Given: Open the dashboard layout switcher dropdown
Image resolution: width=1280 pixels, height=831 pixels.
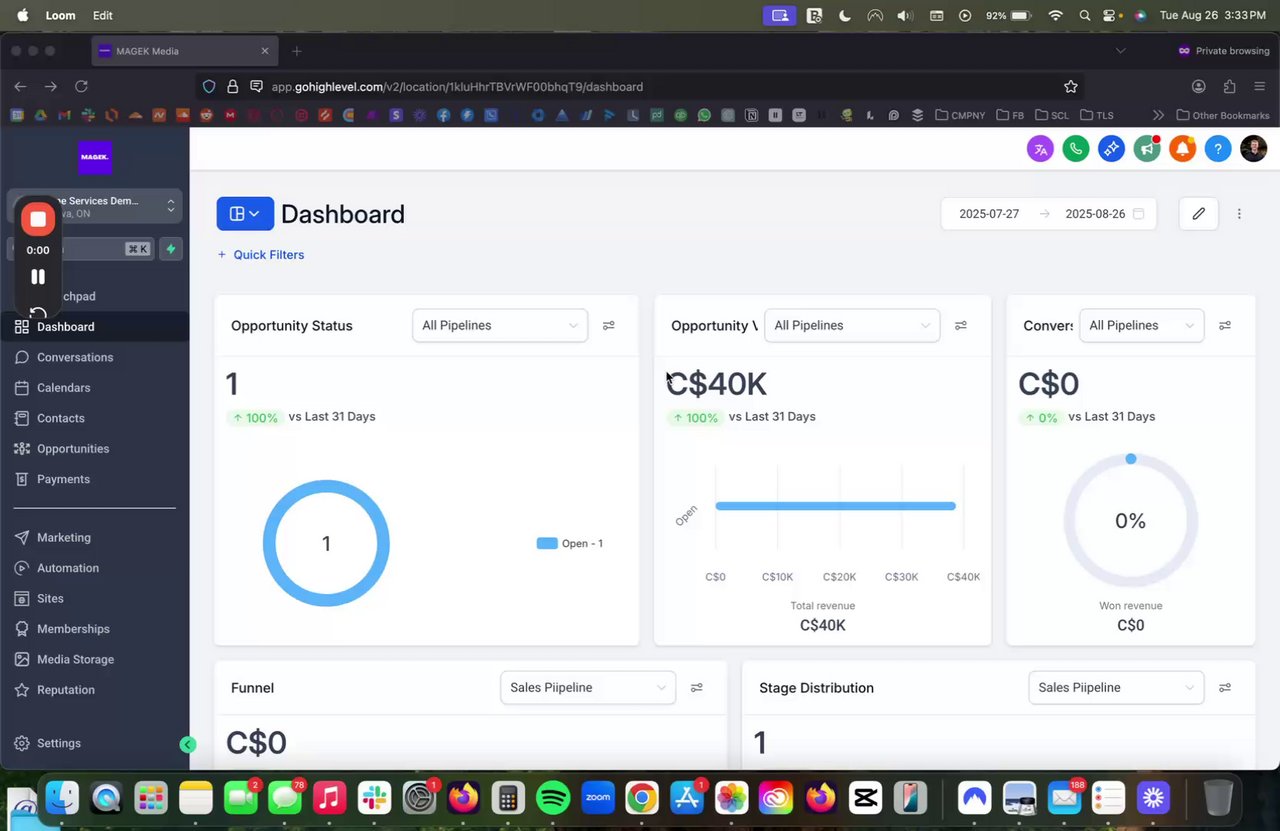Looking at the screenshot, I should pyautogui.click(x=245, y=213).
